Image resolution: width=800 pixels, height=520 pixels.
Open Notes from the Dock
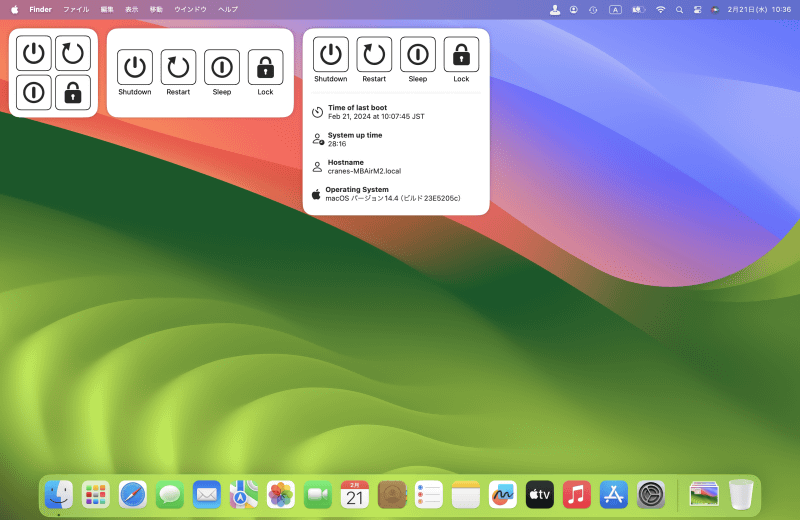[466, 494]
